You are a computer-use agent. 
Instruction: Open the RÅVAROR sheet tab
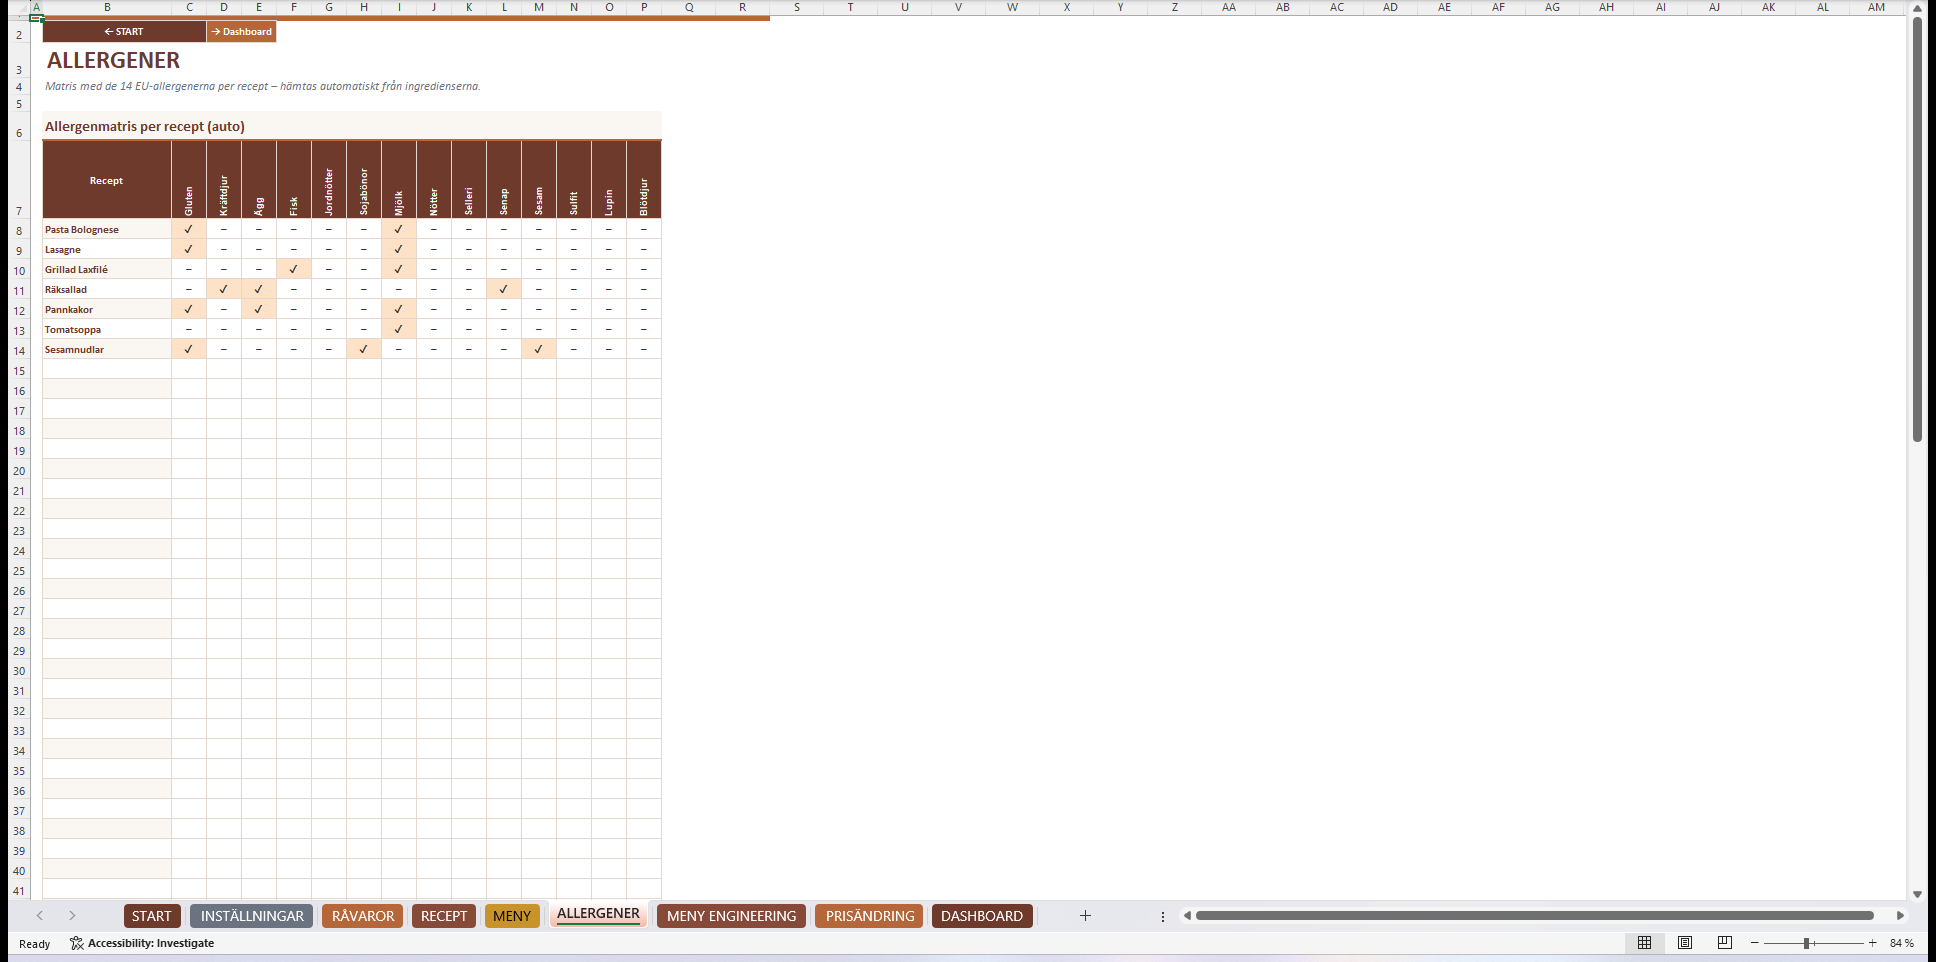pyautogui.click(x=363, y=916)
